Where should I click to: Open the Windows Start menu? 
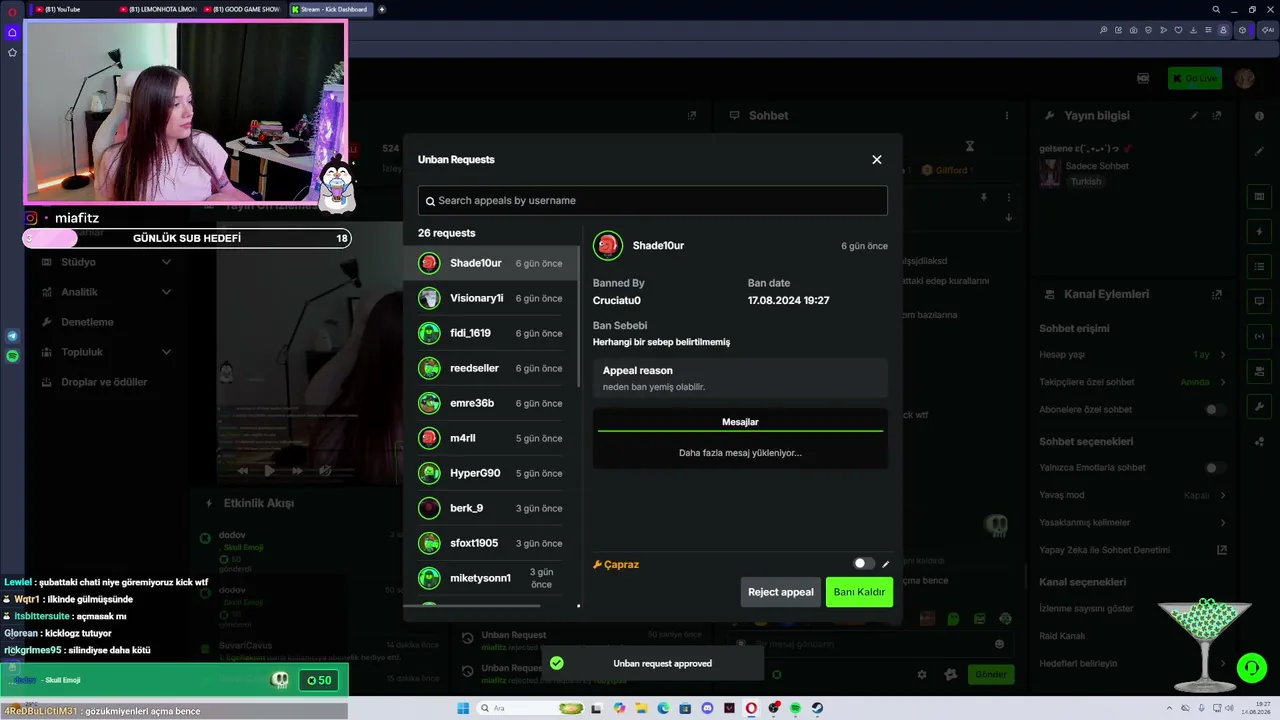[463, 709]
